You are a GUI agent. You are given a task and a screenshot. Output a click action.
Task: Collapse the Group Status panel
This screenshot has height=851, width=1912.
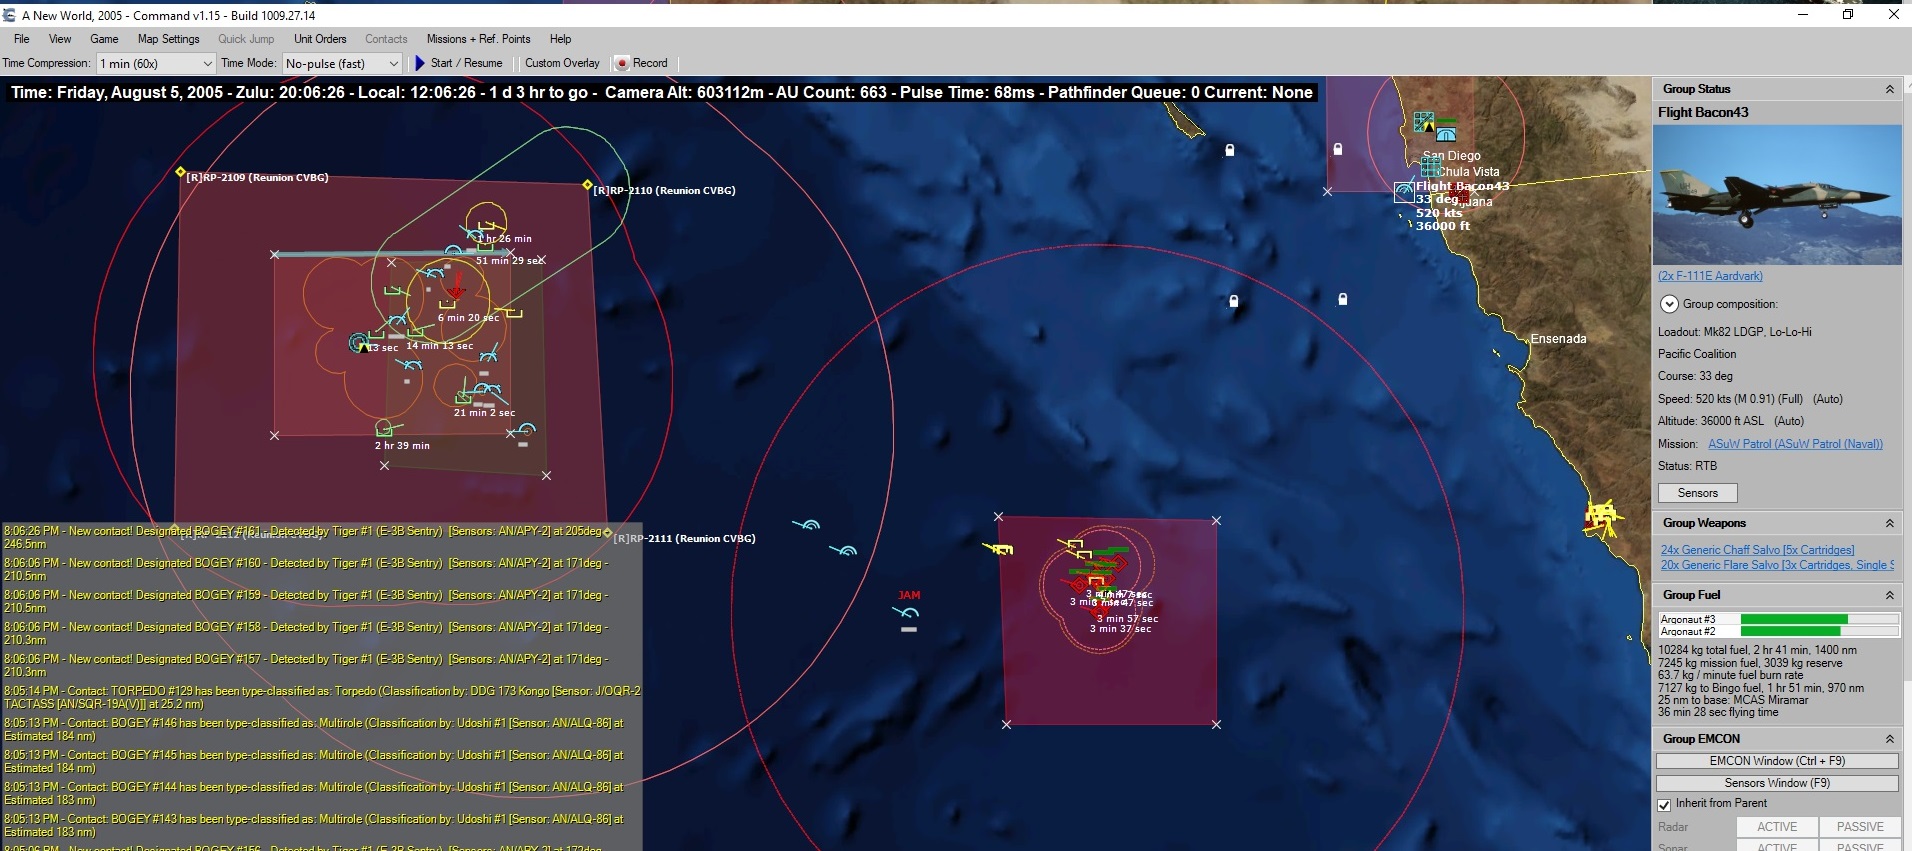[1889, 89]
